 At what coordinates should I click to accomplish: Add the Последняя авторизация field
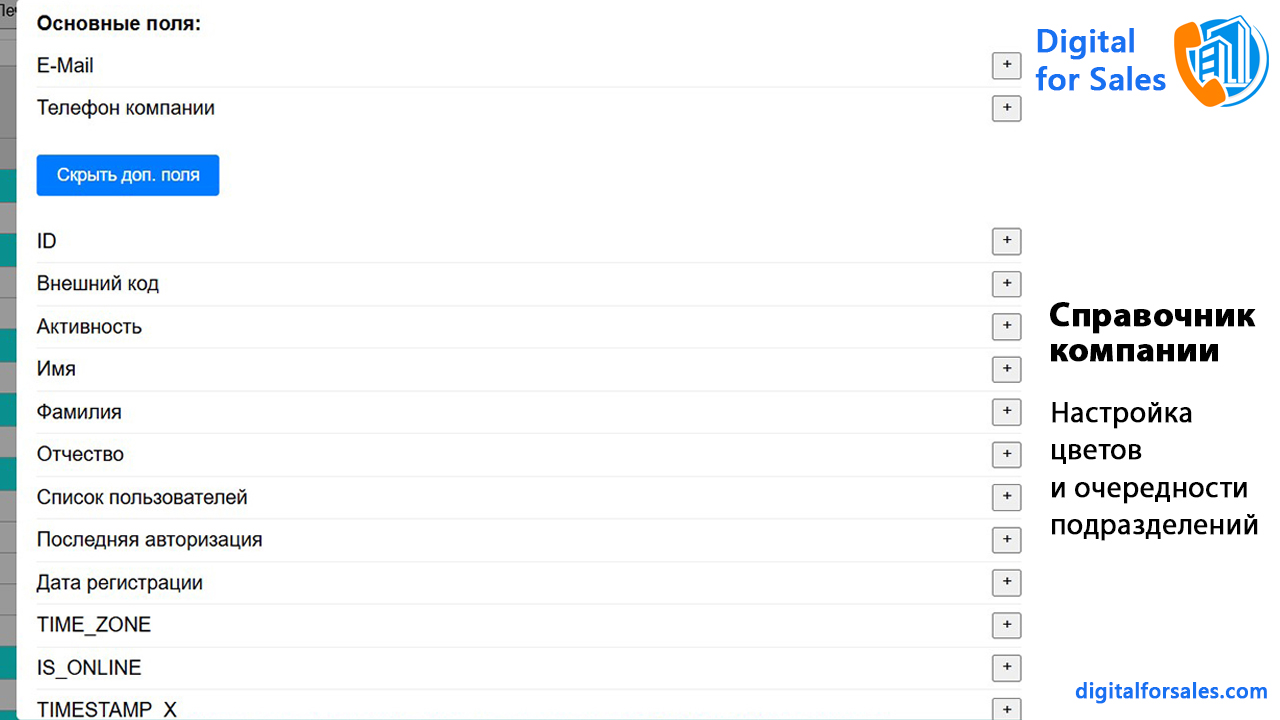pyautogui.click(x=1006, y=540)
